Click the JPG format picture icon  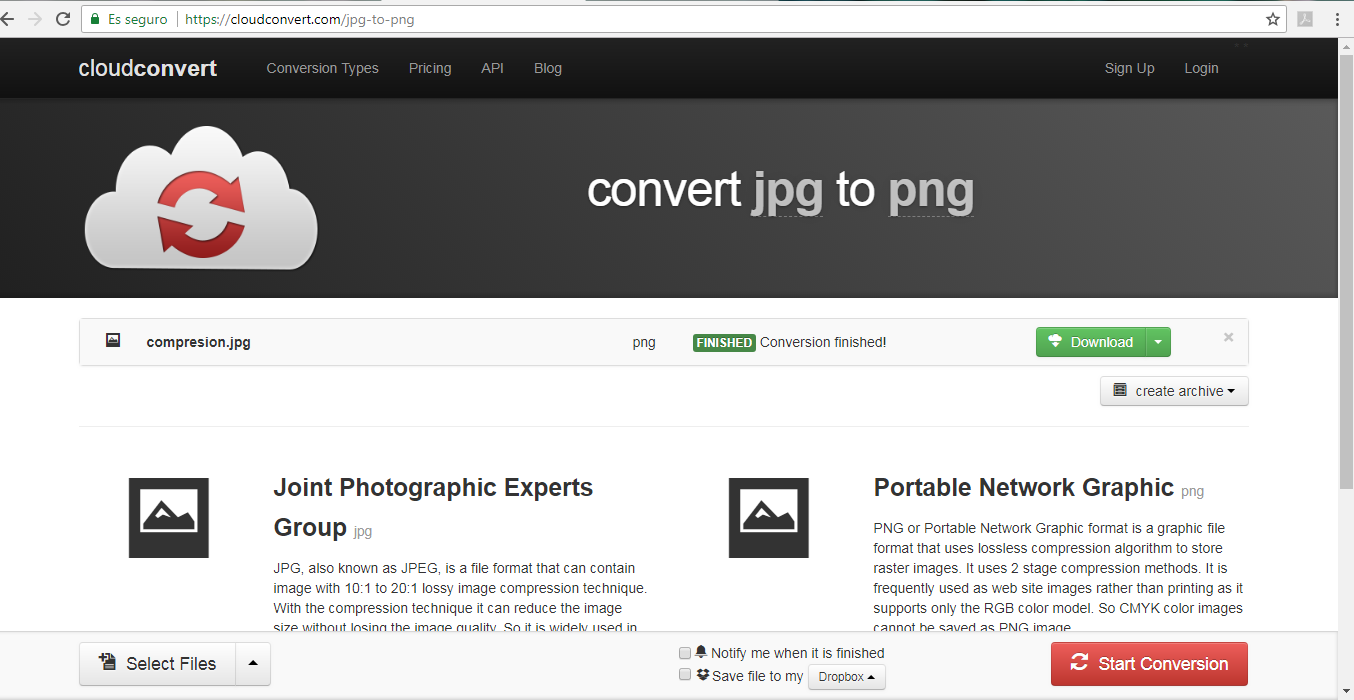pyautogui.click(x=169, y=518)
